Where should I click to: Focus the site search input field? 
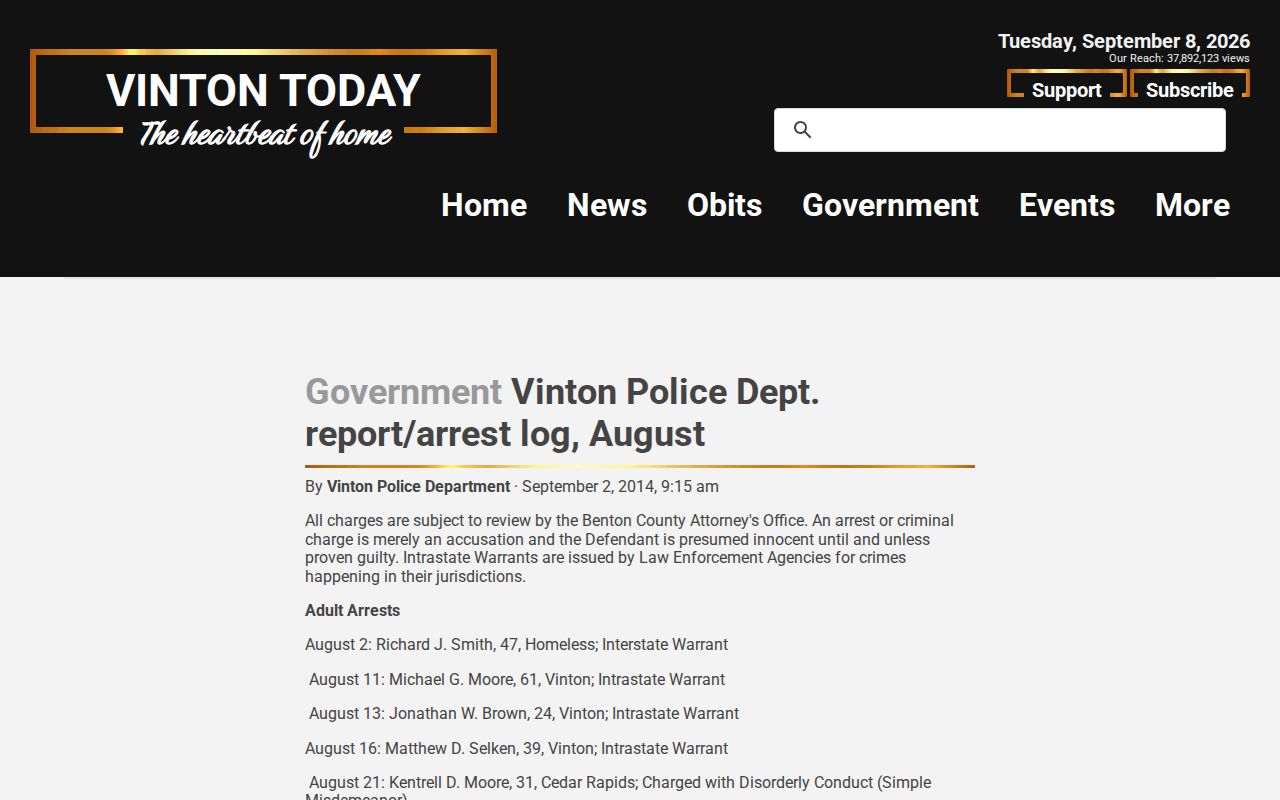pyautogui.click(x=1000, y=130)
